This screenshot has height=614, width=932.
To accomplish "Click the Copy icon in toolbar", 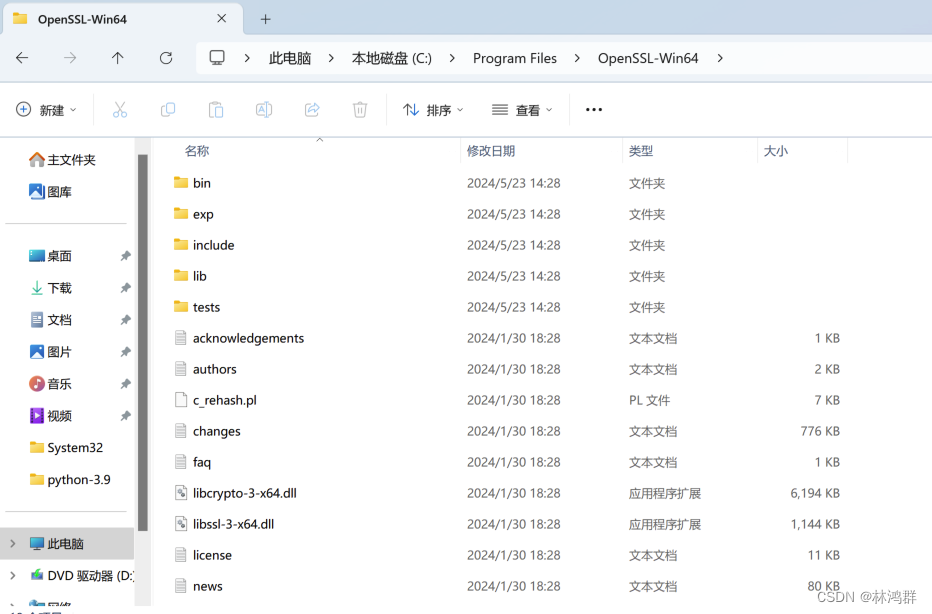I will [167, 109].
